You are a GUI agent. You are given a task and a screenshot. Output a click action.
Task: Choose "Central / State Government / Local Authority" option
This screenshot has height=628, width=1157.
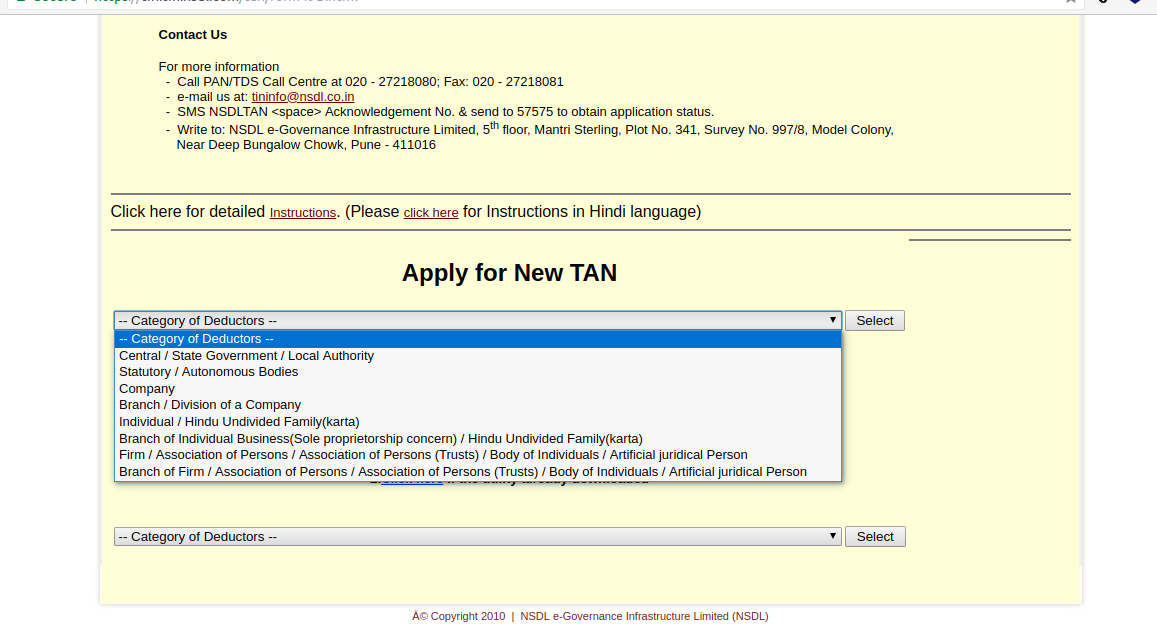coord(246,355)
